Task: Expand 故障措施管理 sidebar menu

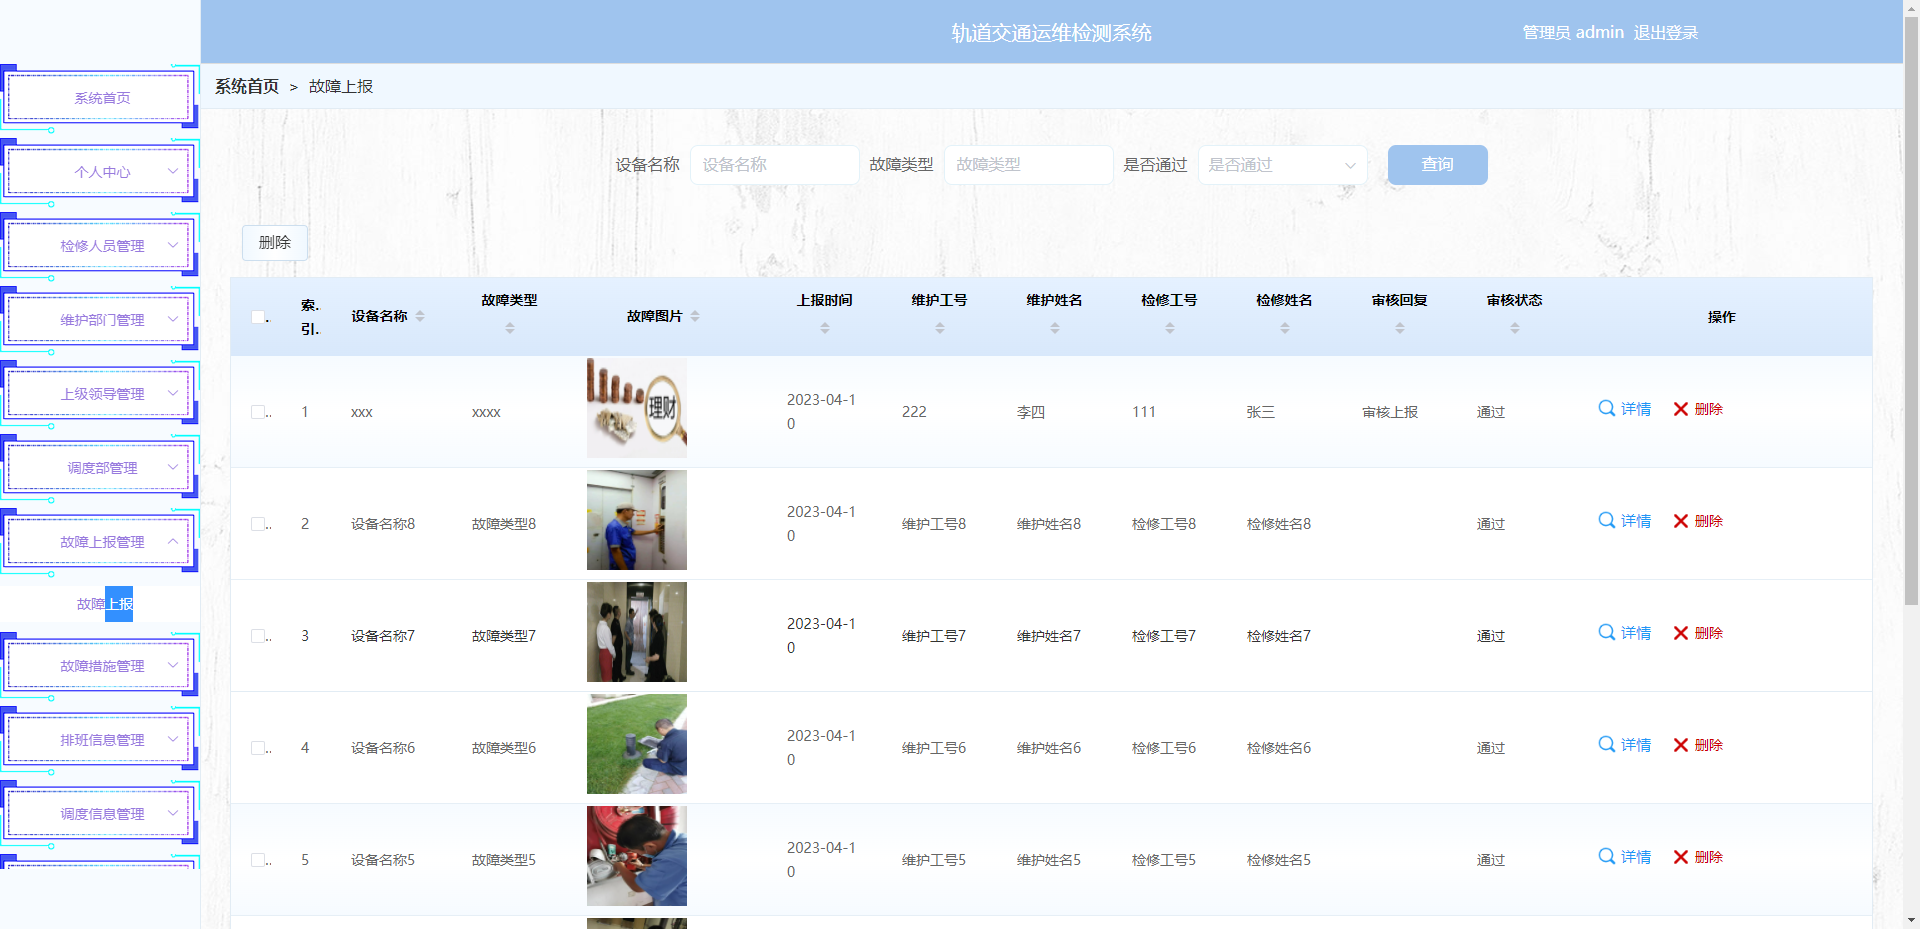Action: tap(100, 666)
